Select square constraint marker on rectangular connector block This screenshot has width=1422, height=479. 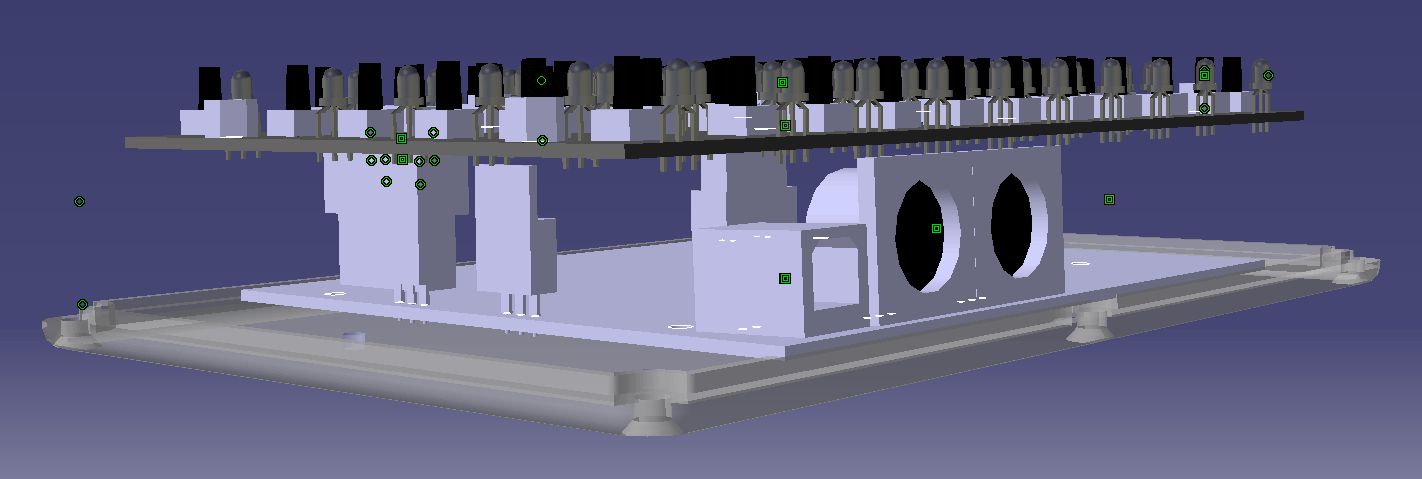[x=785, y=278]
